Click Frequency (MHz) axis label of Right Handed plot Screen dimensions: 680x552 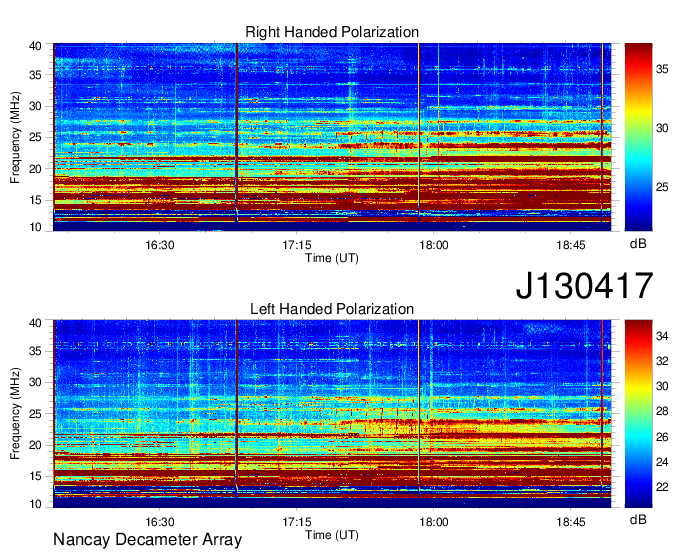pos(15,137)
